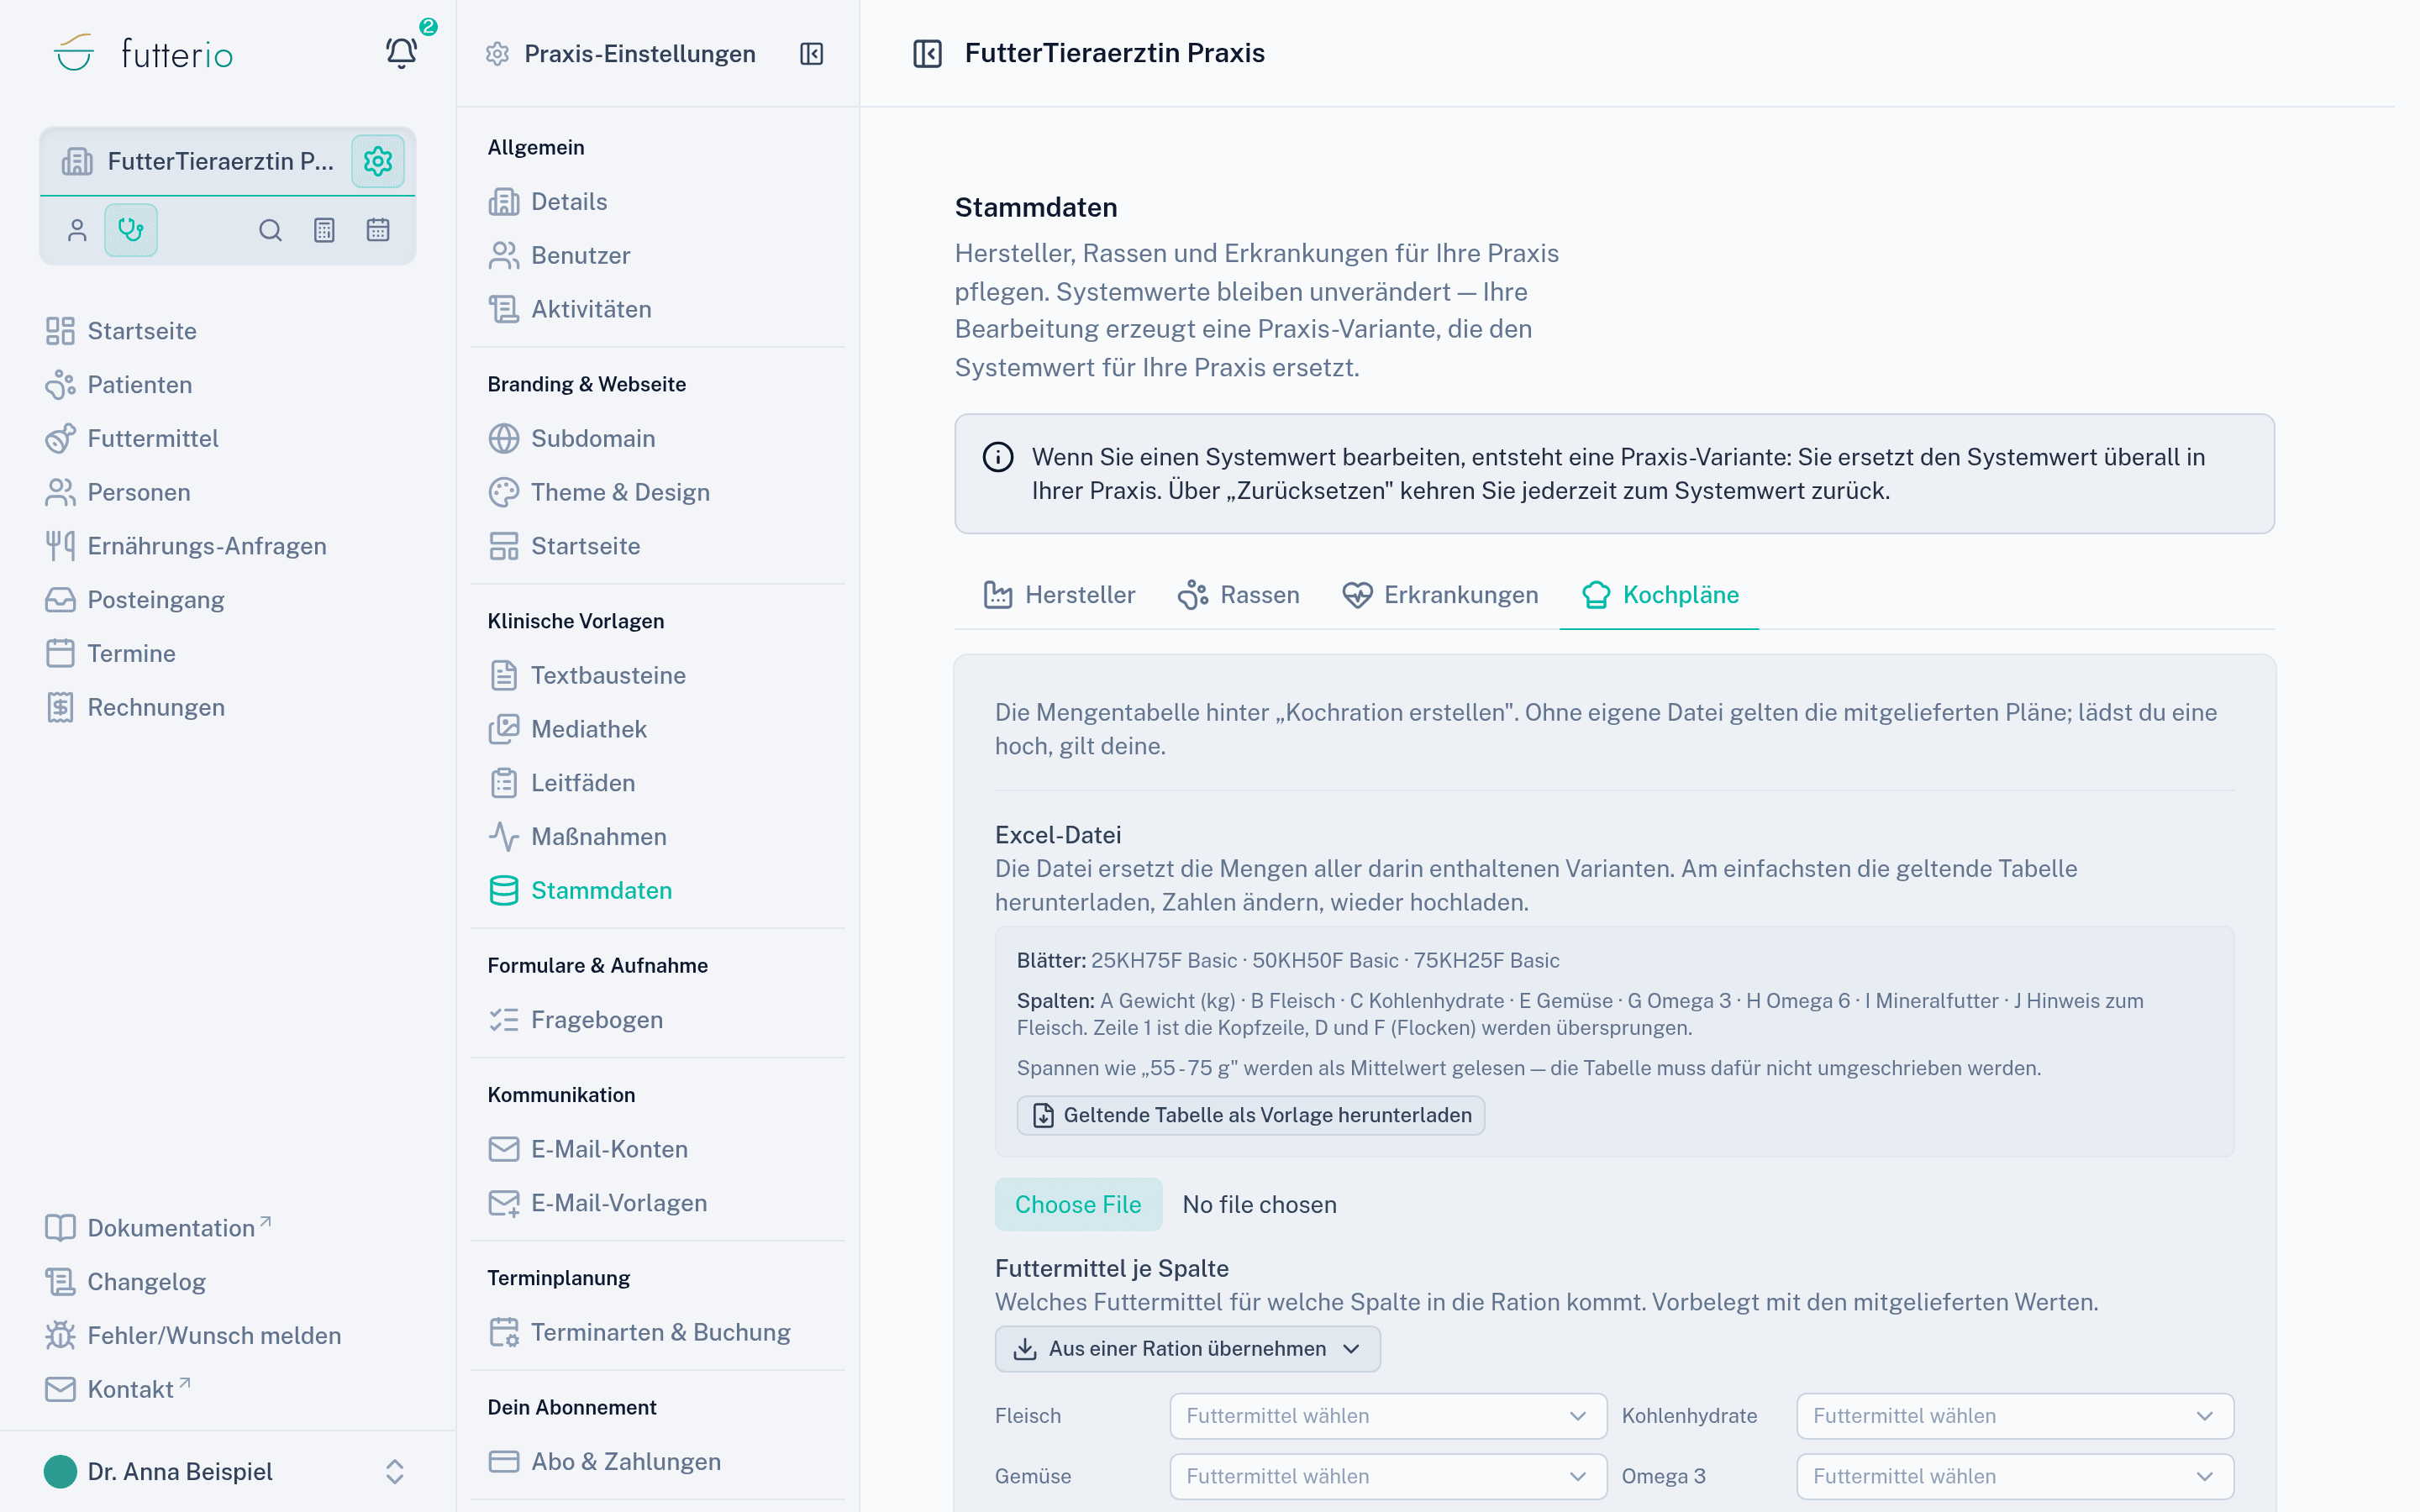Go to Startseite in main navigation
This screenshot has height=1512, width=2420.
[121, 331]
